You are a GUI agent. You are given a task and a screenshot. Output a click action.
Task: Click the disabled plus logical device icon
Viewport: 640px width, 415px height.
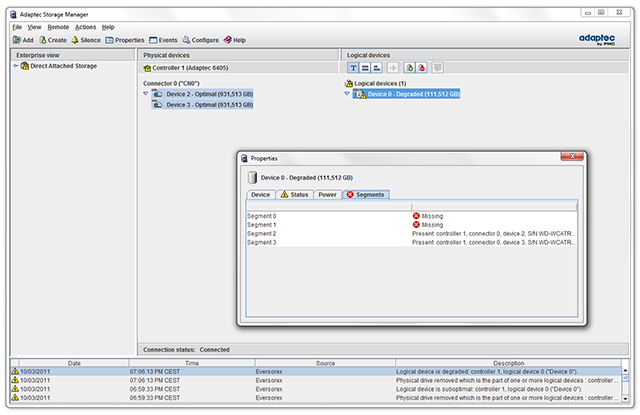393,68
